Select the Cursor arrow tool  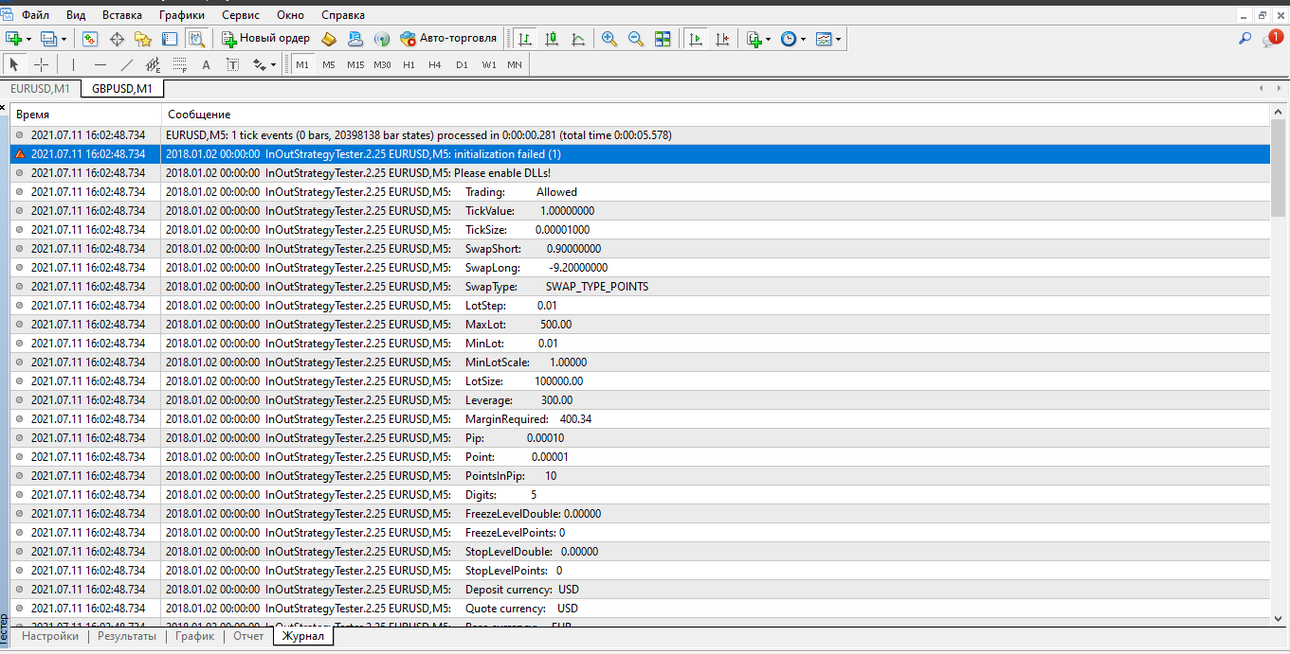click(14, 64)
